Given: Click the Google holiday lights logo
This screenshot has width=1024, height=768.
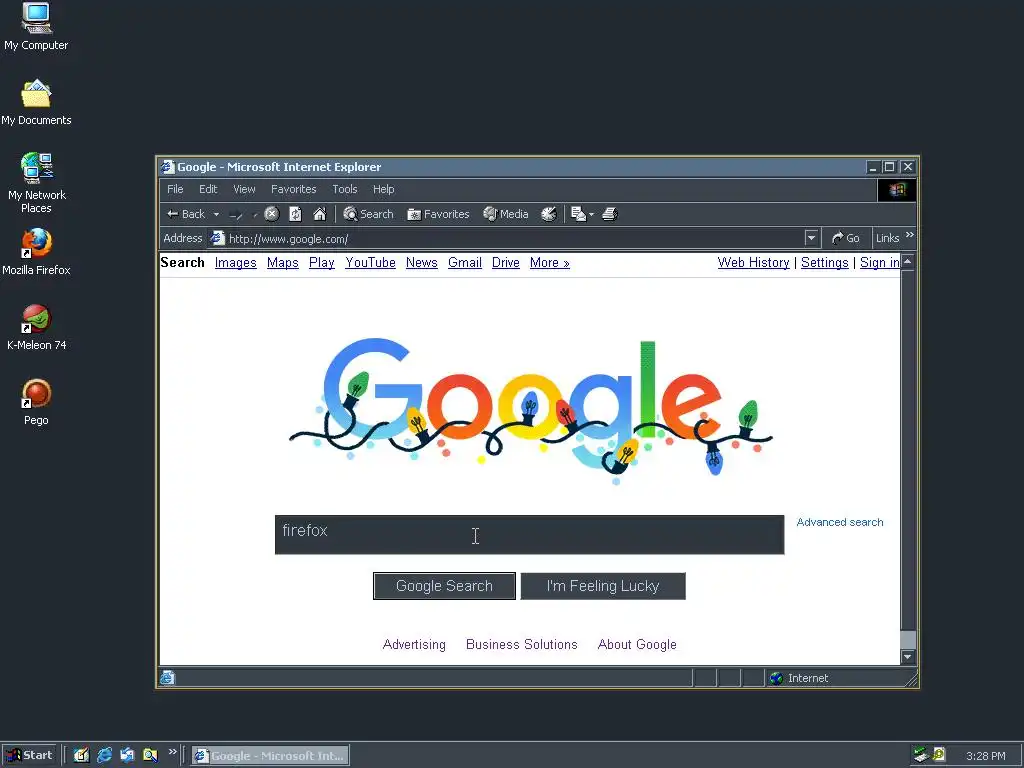Looking at the screenshot, I should coord(530,410).
